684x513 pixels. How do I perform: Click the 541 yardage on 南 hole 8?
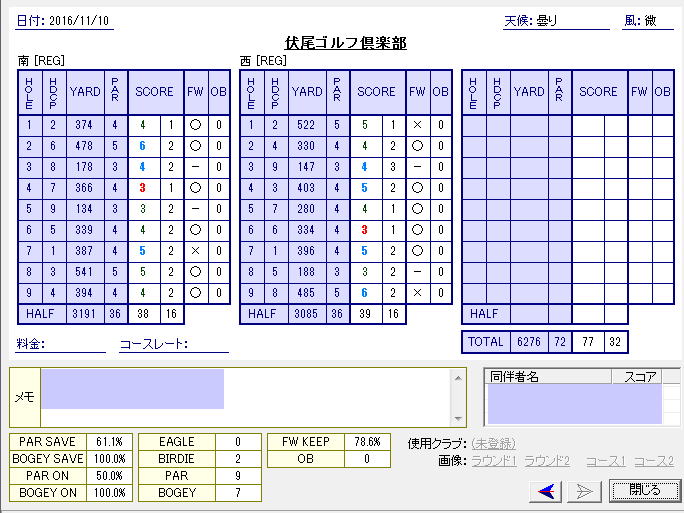[84, 272]
